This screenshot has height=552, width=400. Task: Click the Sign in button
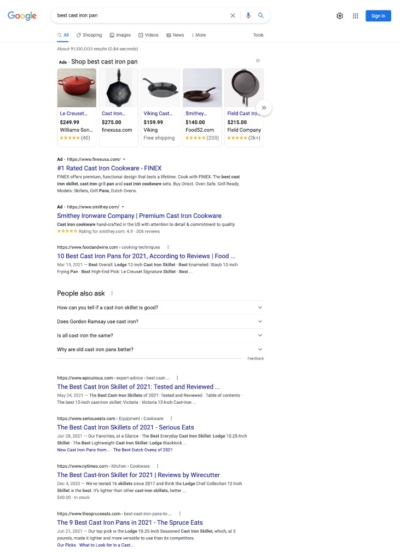378,16
